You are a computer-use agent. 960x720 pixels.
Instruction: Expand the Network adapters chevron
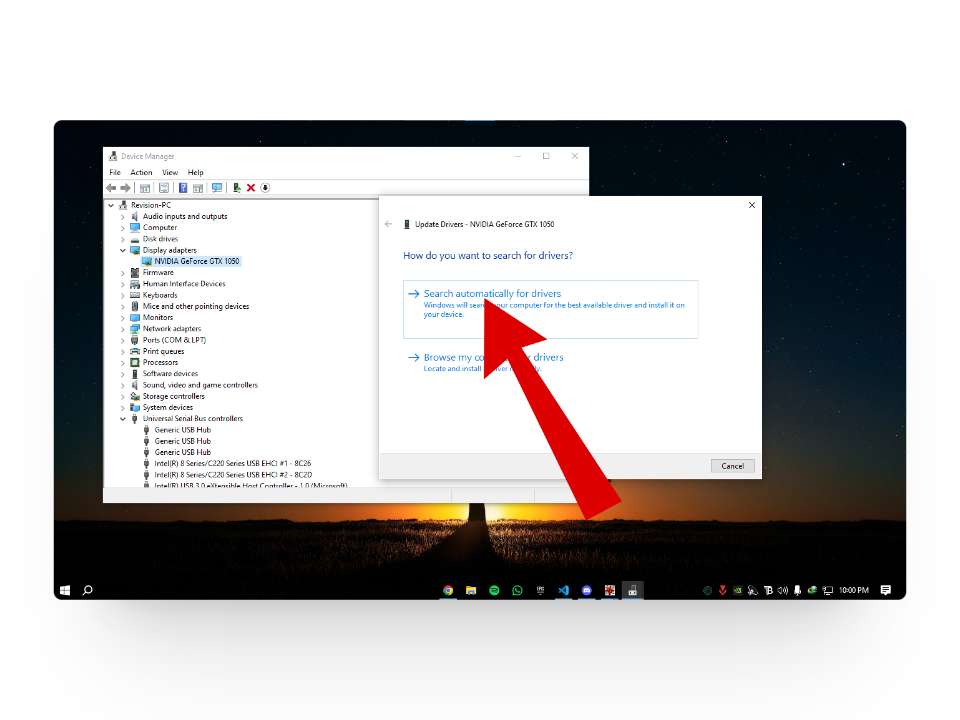122,329
